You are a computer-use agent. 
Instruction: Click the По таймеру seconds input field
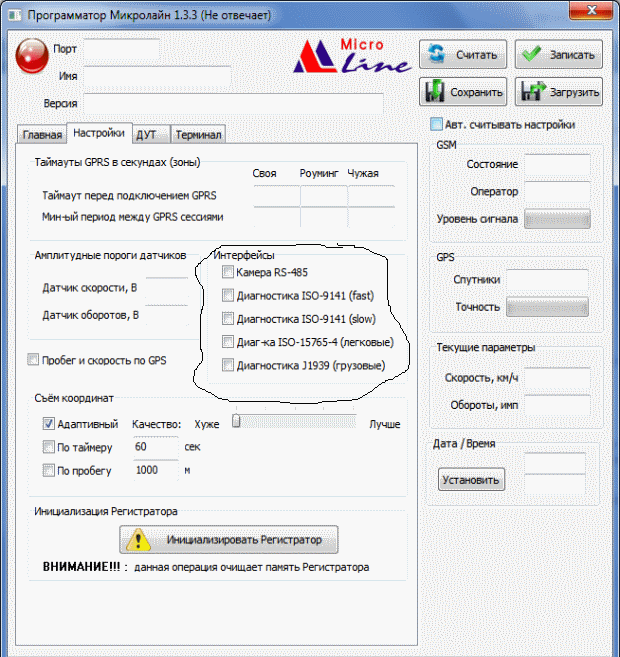pos(155,447)
